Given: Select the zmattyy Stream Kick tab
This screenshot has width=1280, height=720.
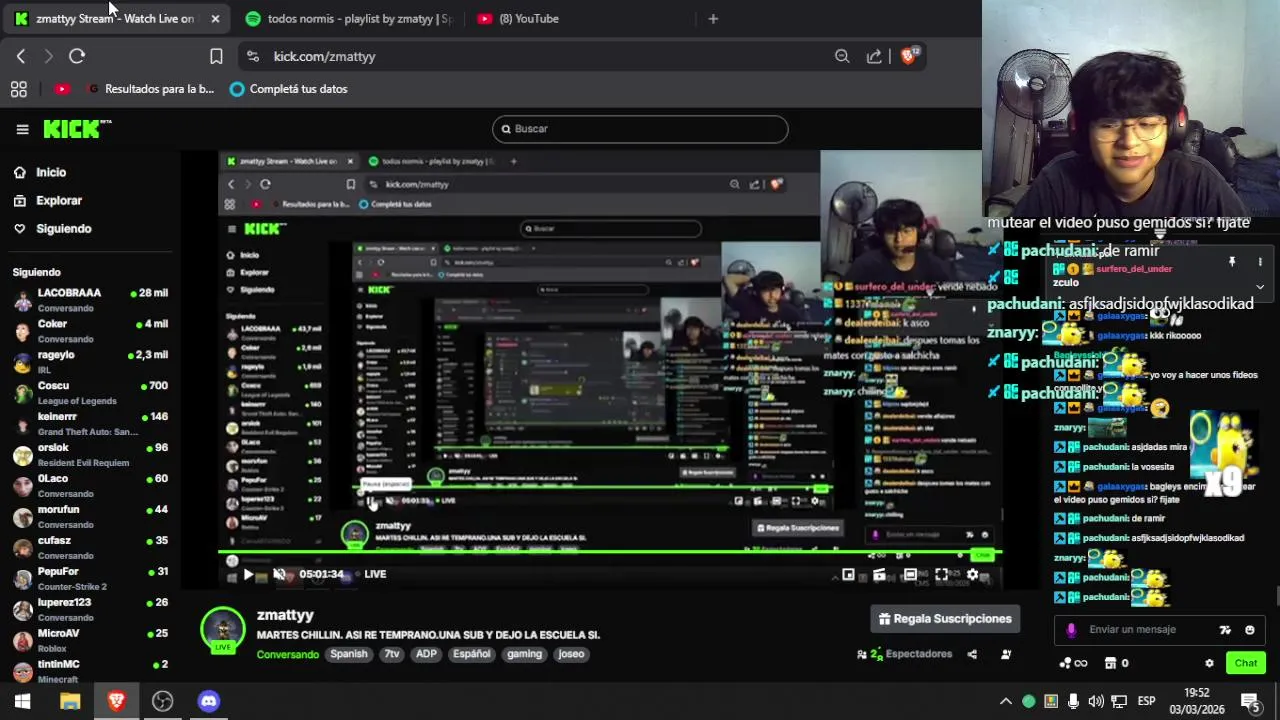Looking at the screenshot, I should [116, 19].
